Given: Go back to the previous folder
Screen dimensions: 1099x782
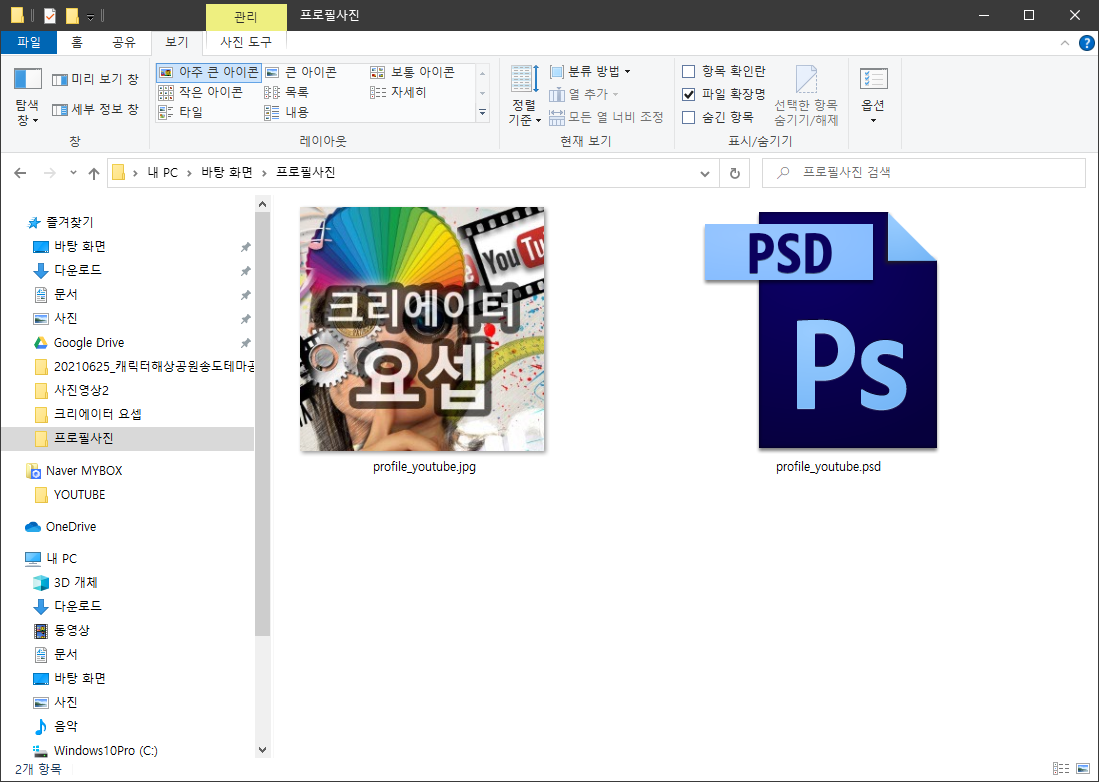Looking at the screenshot, I should 20,173.
